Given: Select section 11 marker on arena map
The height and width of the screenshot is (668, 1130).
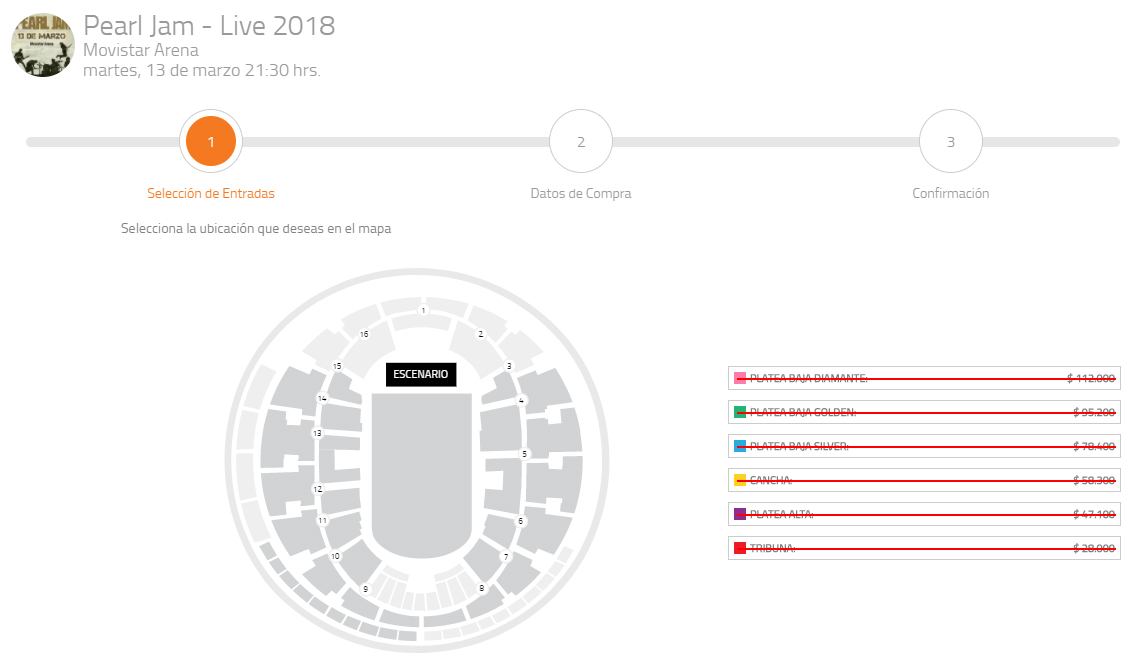Looking at the screenshot, I should (322, 521).
